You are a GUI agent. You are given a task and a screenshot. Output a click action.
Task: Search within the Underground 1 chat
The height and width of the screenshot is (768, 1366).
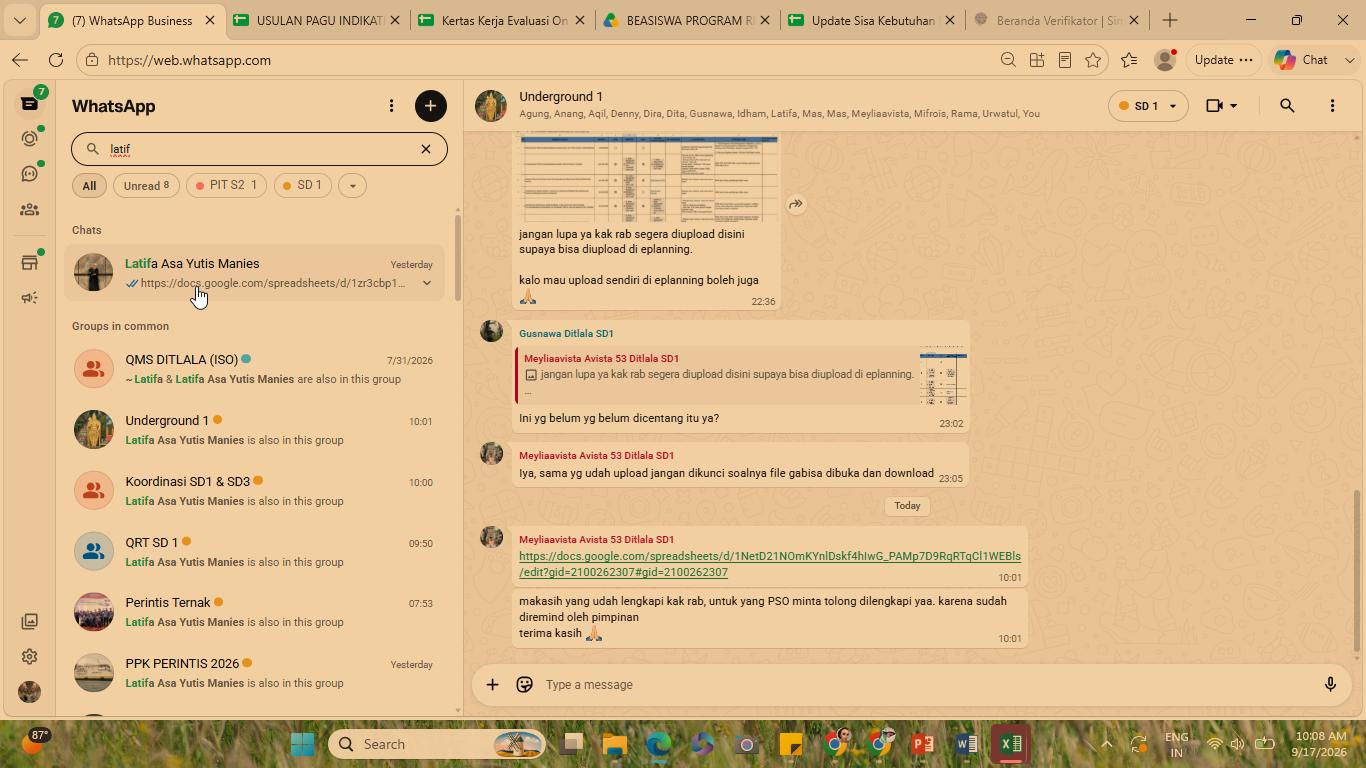[x=1287, y=106]
